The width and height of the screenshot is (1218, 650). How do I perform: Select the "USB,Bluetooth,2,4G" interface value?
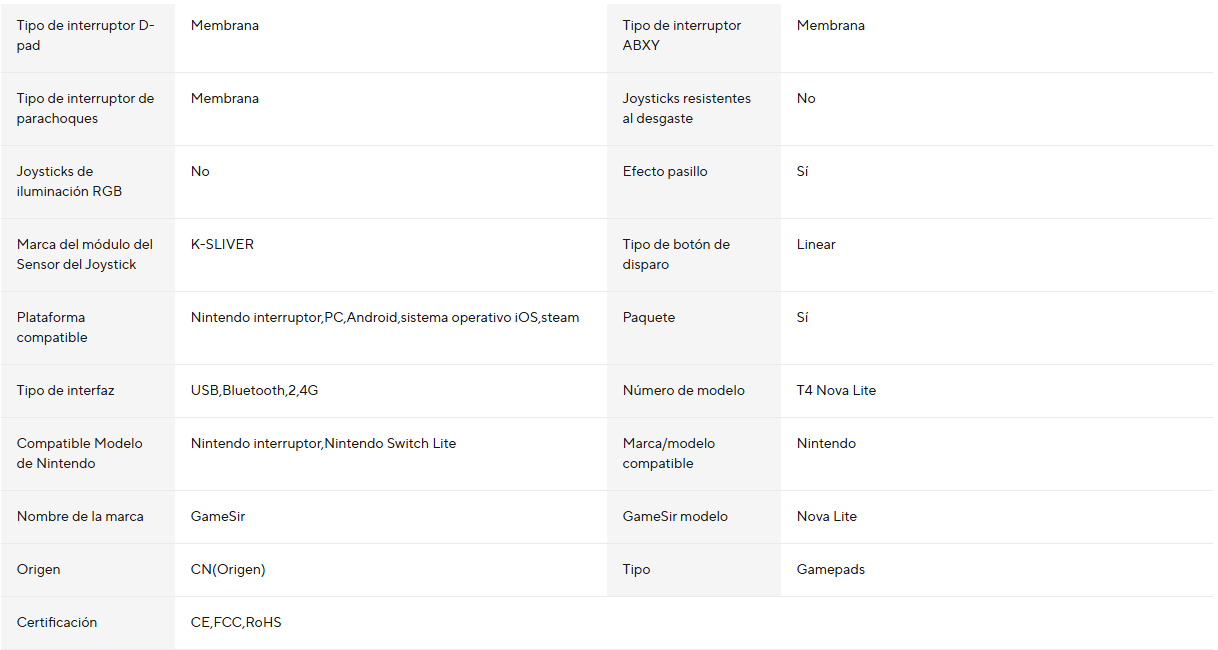coord(254,390)
